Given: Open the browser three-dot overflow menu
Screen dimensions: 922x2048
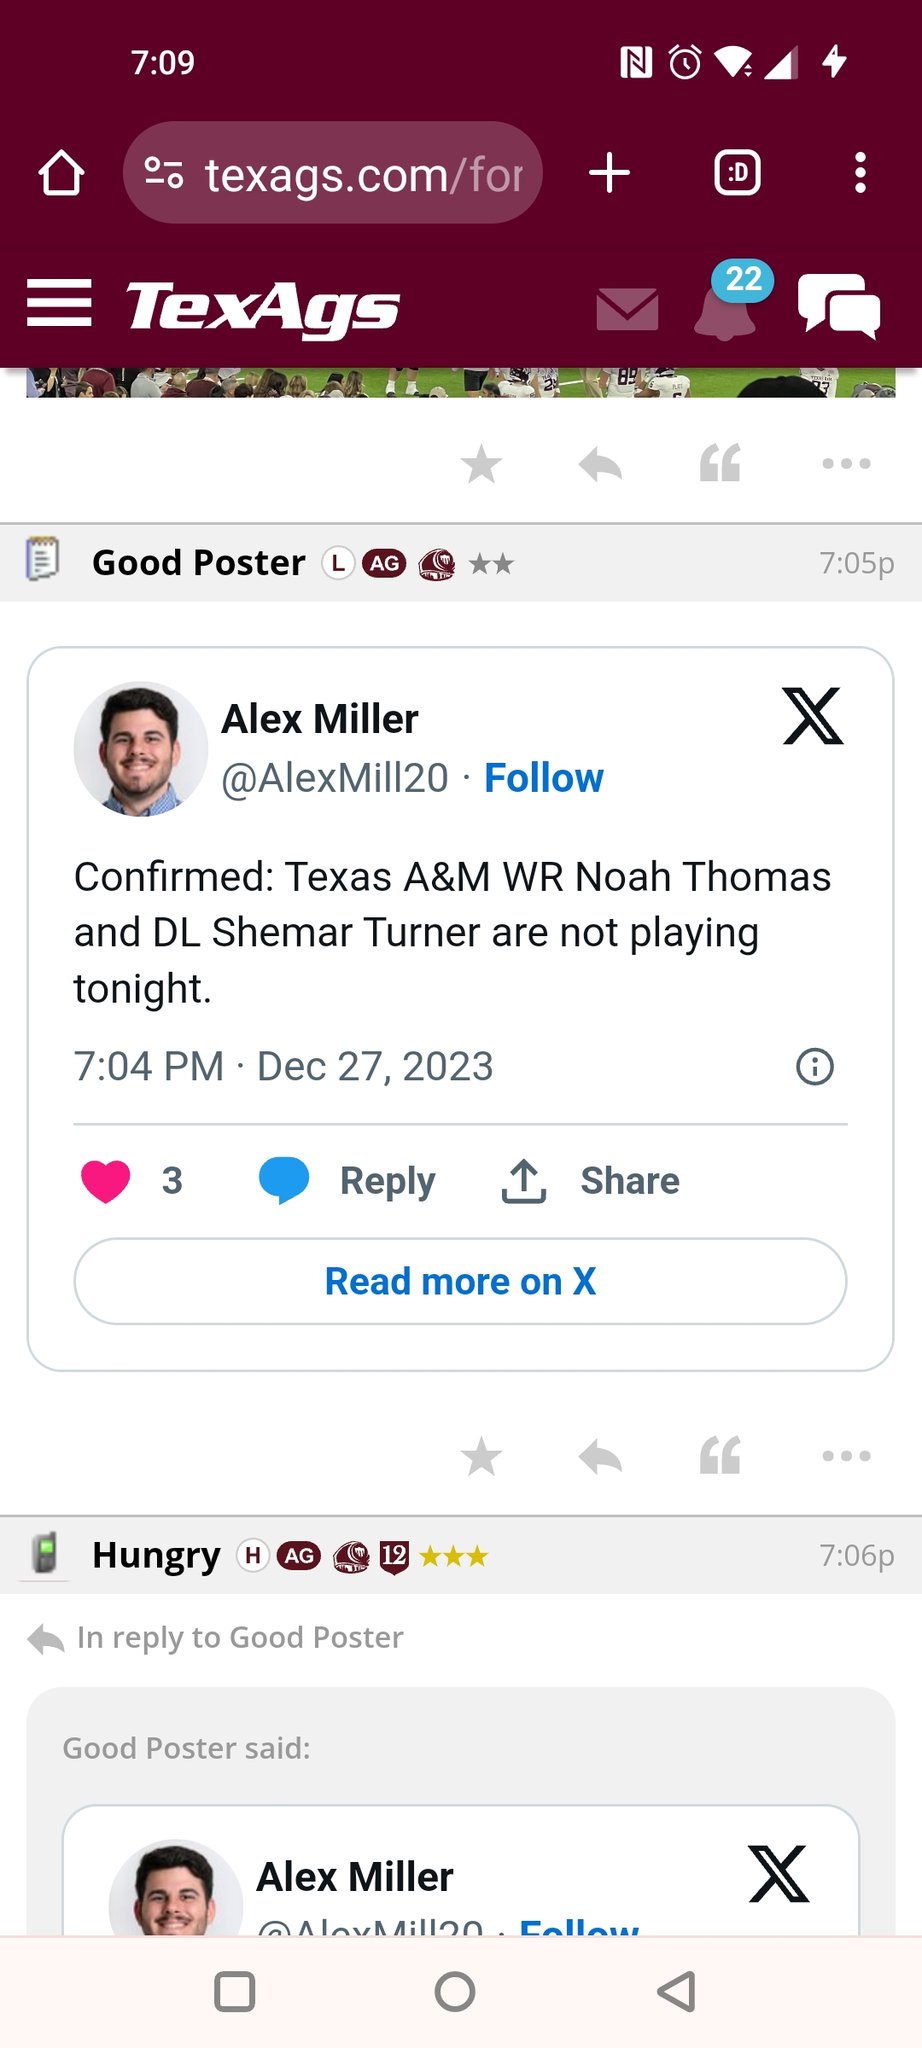Looking at the screenshot, I should coord(859,174).
